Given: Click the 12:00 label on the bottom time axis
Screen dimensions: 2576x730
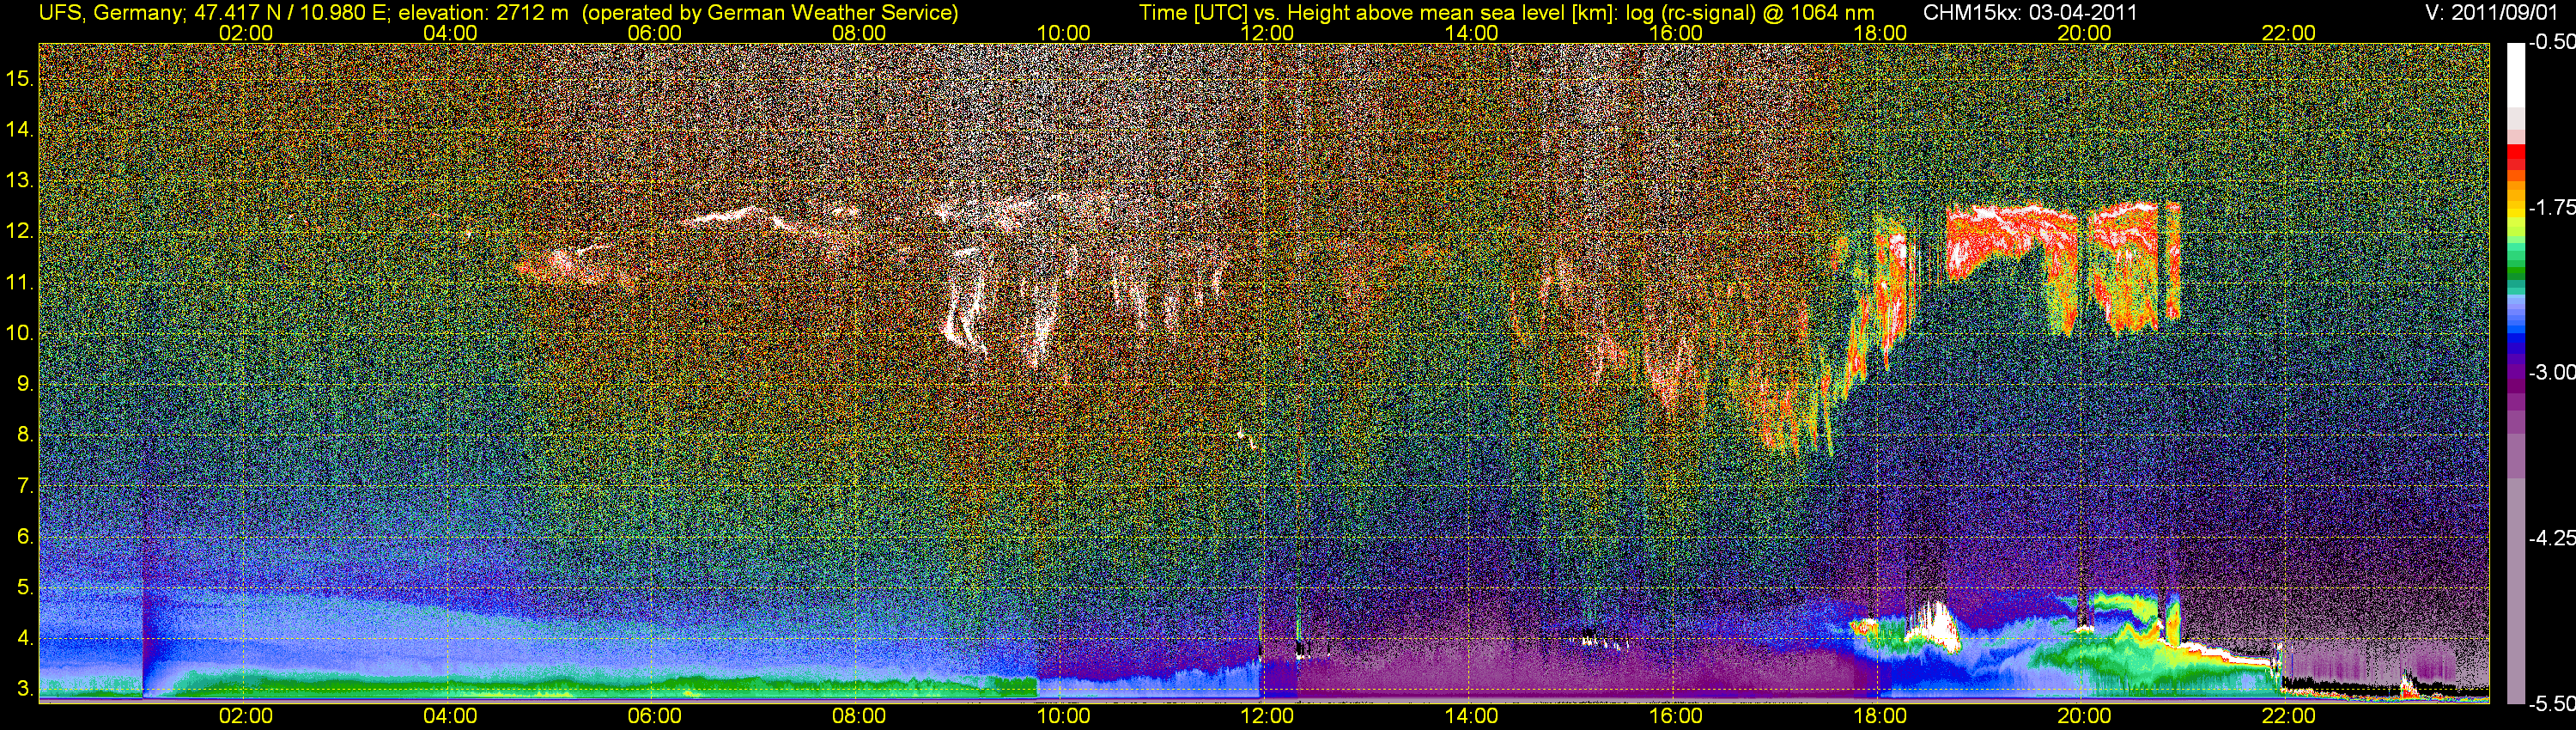Looking at the screenshot, I should 1267,716.
